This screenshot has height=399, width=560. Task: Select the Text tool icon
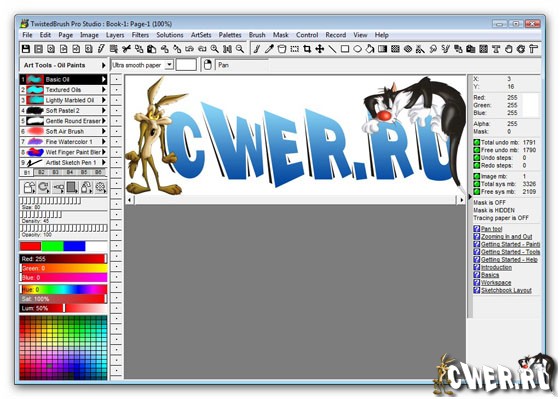496,49
